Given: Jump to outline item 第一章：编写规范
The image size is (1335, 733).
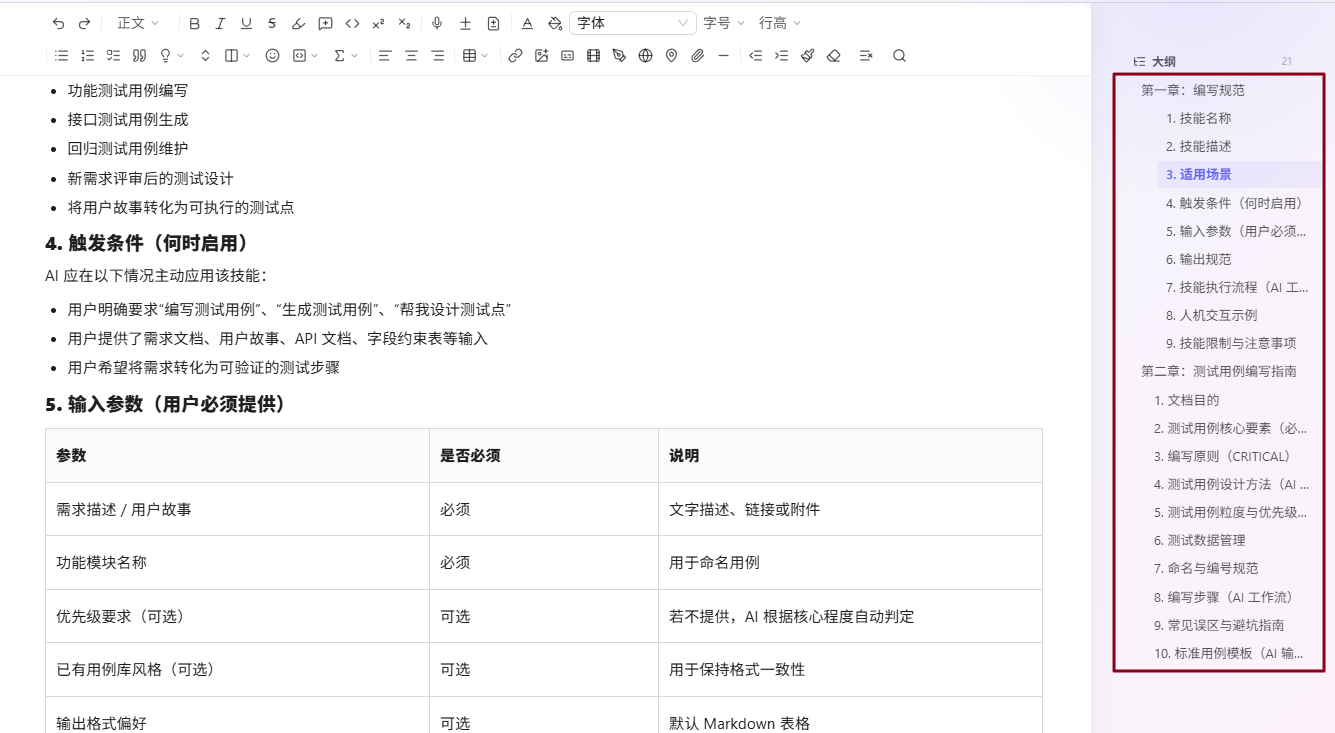Looking at the screenshot, I should [1193, 90].
